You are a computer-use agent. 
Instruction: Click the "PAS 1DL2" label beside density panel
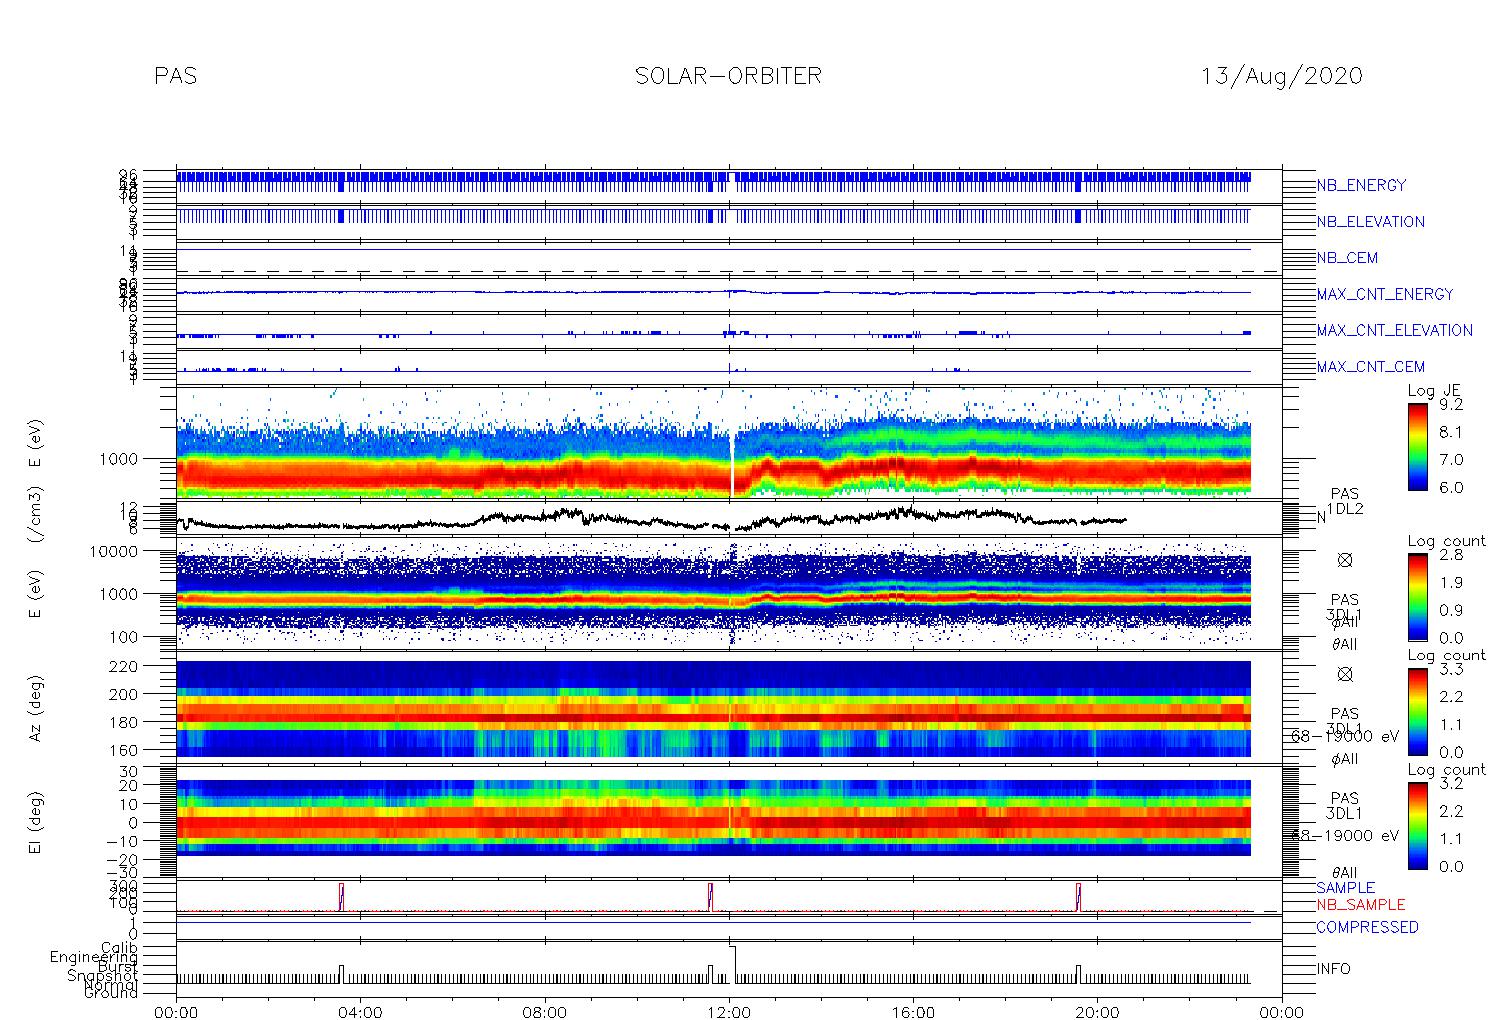click(1345, 502)
